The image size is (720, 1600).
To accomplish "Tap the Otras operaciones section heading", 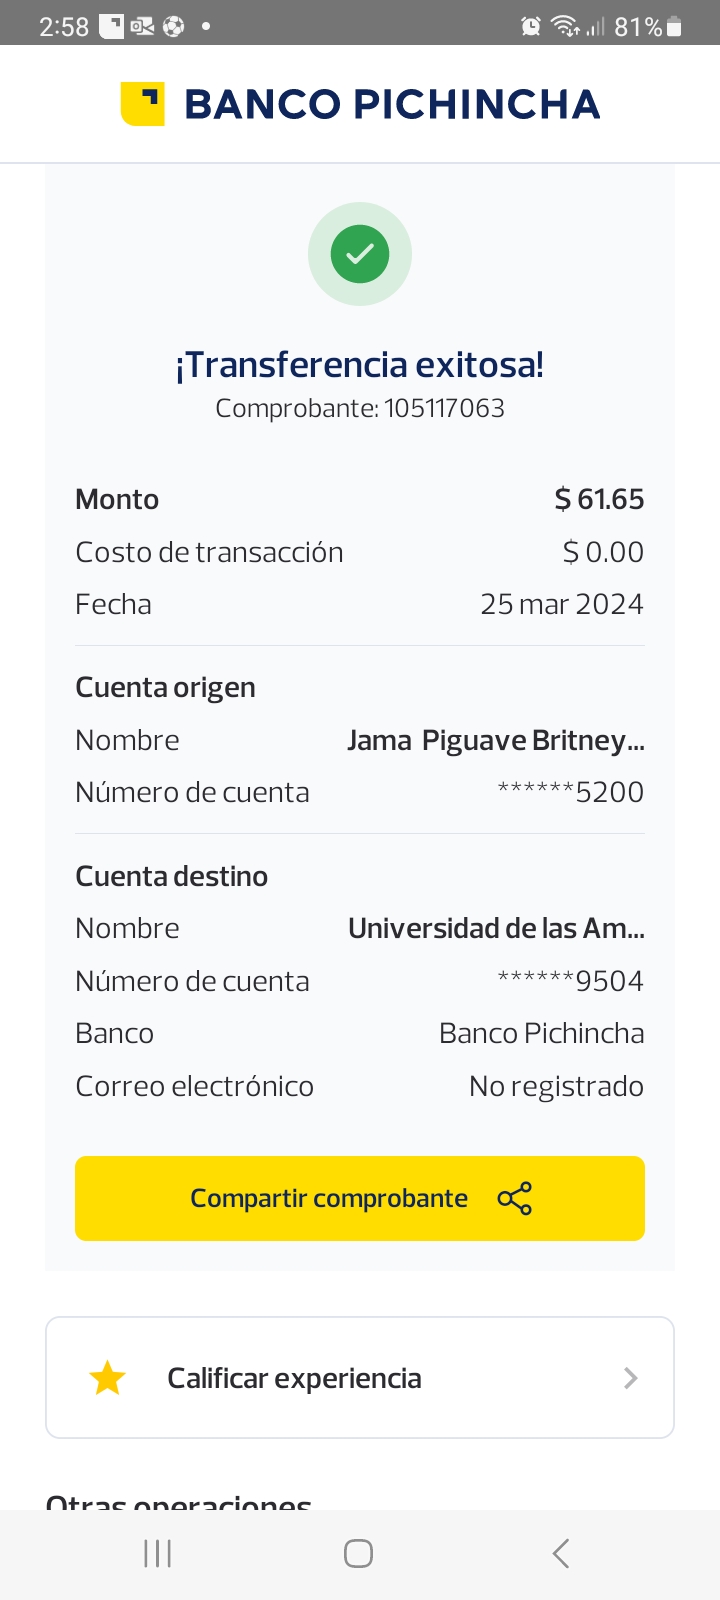I will (179, 1502).
